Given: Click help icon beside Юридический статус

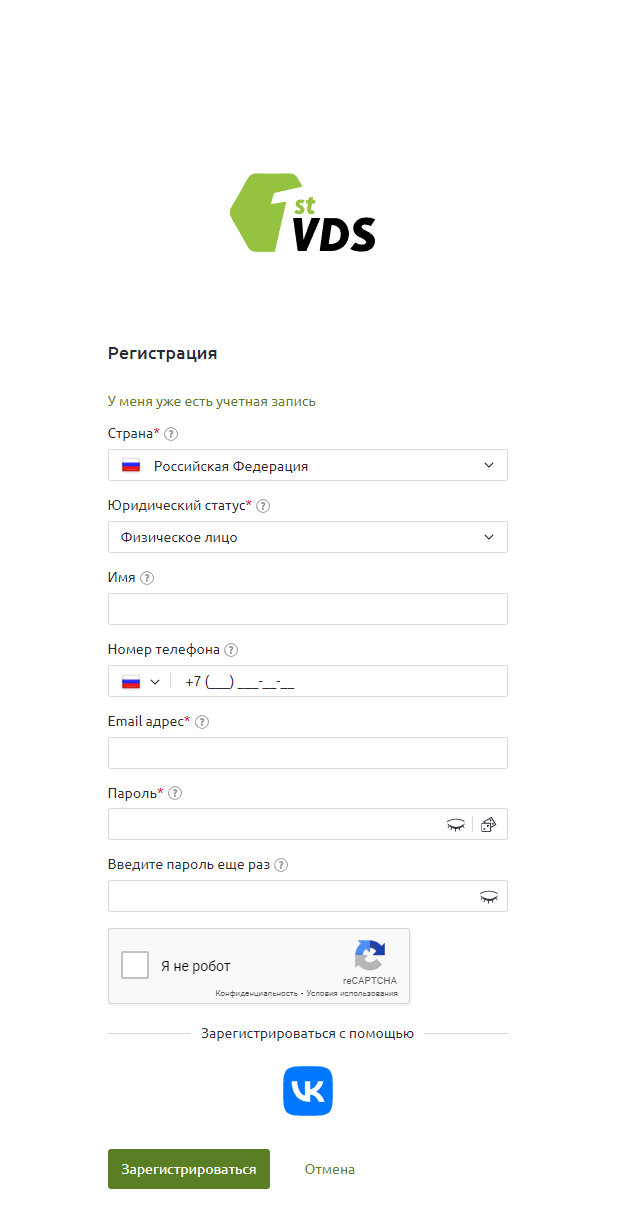Looking at the screenshot, I should point(263,506).
